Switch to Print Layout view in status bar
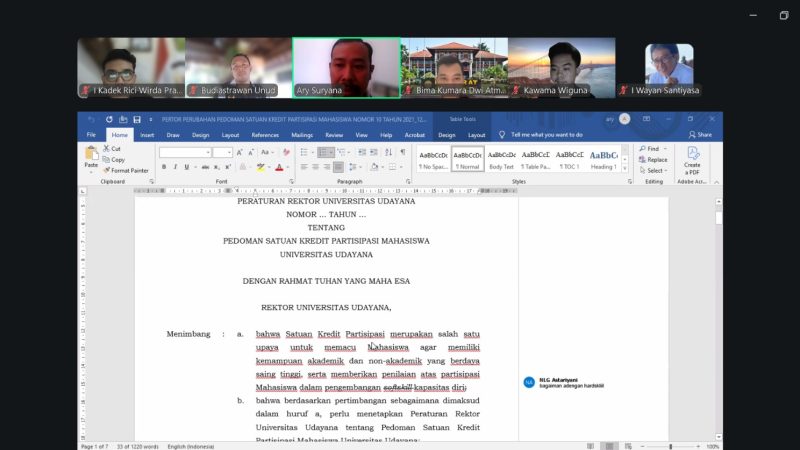Screen dimensions: 800x450 tap(609, 446)
